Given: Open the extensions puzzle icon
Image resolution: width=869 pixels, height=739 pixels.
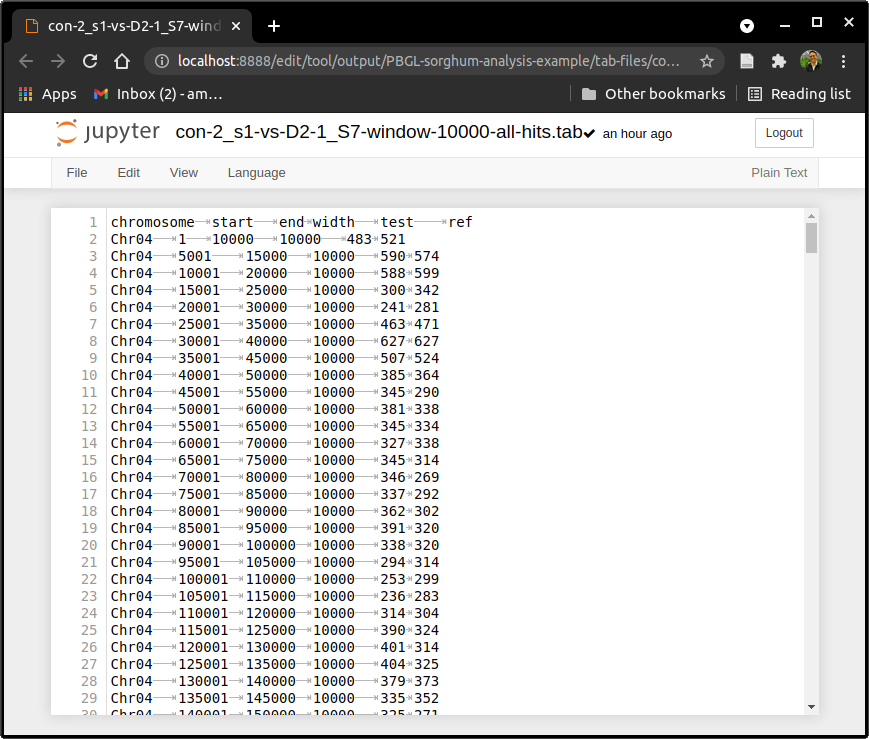Looking at the screenshot, I should click(x=779, y=61).
